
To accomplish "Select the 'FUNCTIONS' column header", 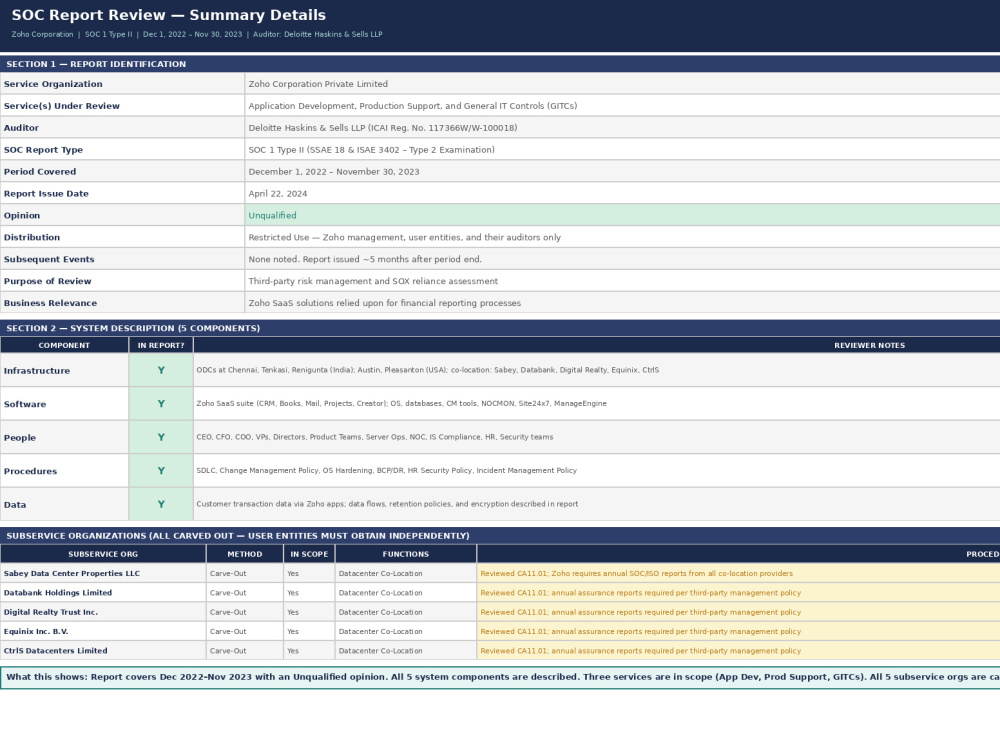I will [406, 554].
